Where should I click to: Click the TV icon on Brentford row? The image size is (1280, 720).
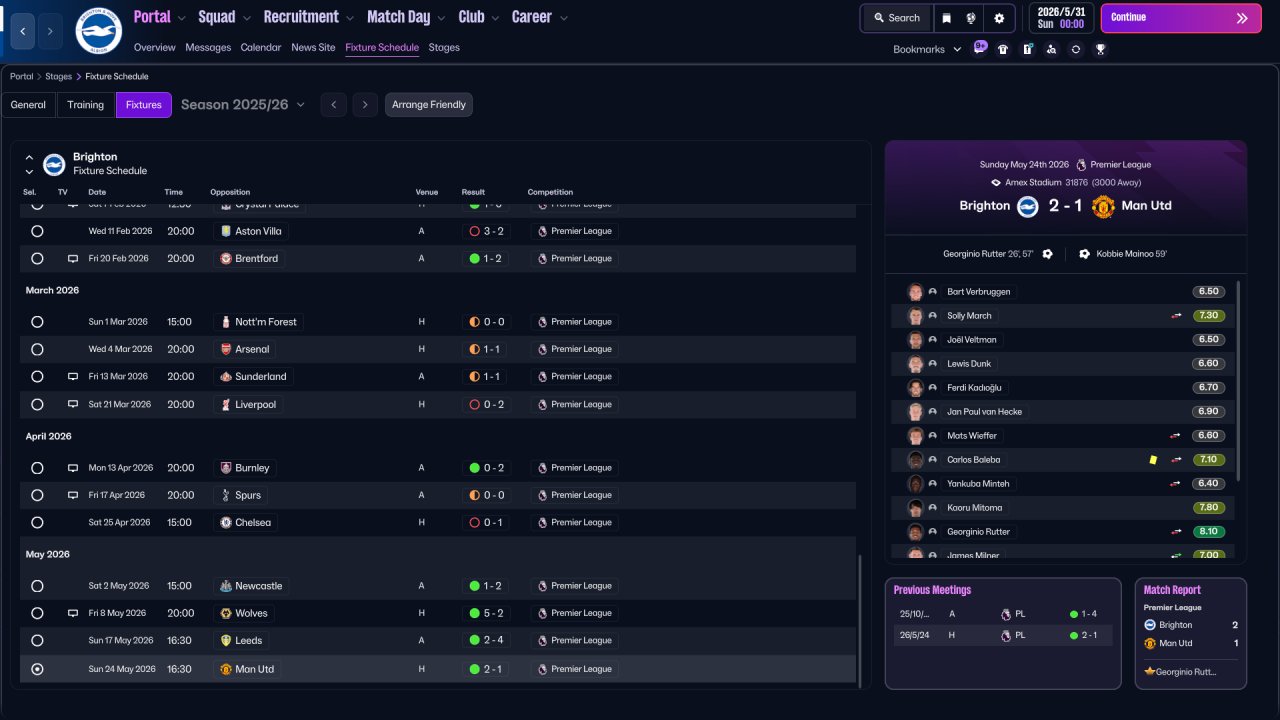pyautogui.click(x=72, y=258)
